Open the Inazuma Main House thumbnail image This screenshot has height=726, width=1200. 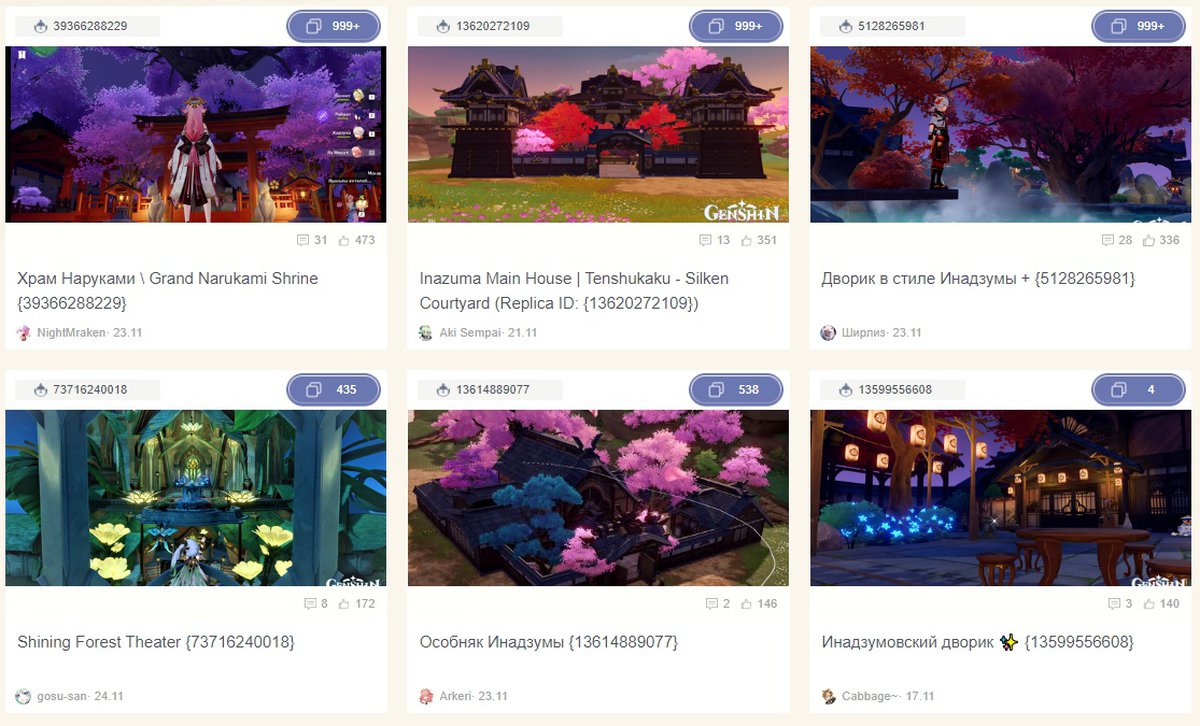click(x=598, y=134)
